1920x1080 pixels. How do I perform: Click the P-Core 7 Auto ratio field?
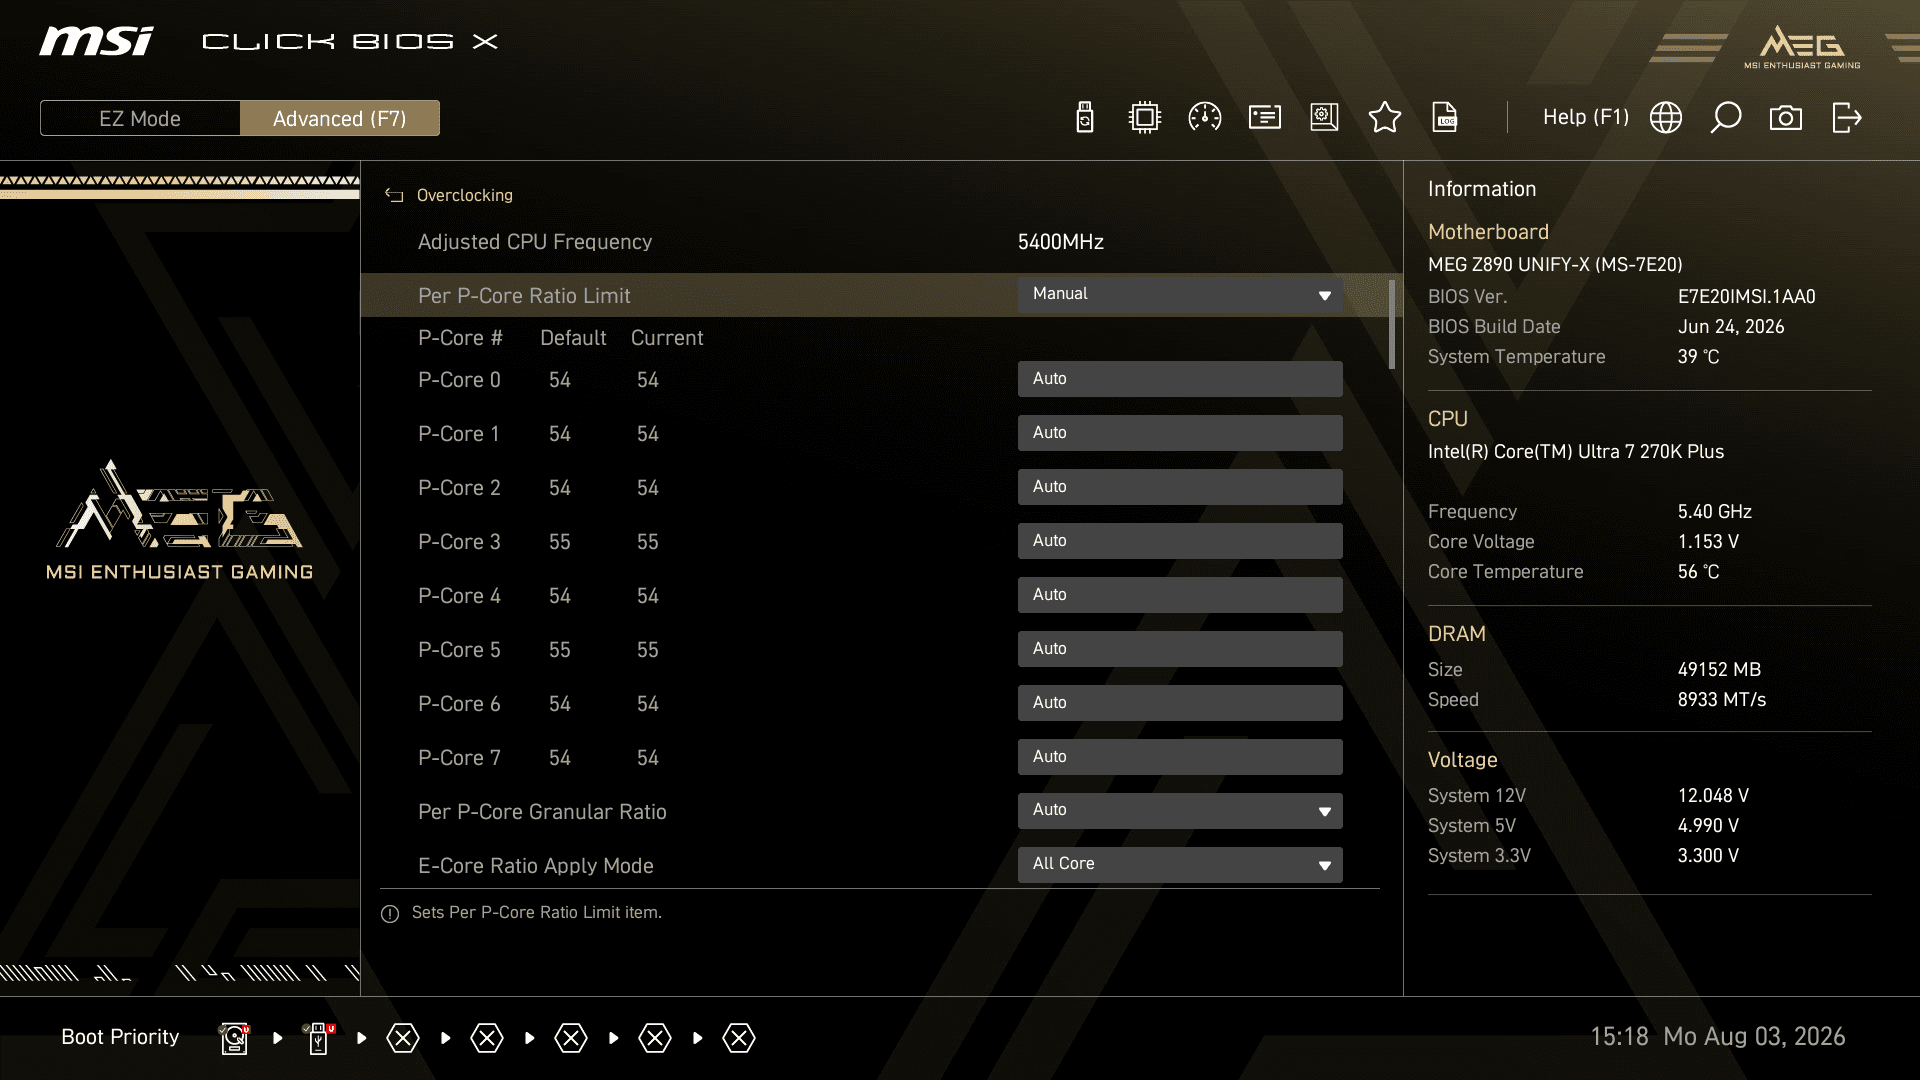1180,757
